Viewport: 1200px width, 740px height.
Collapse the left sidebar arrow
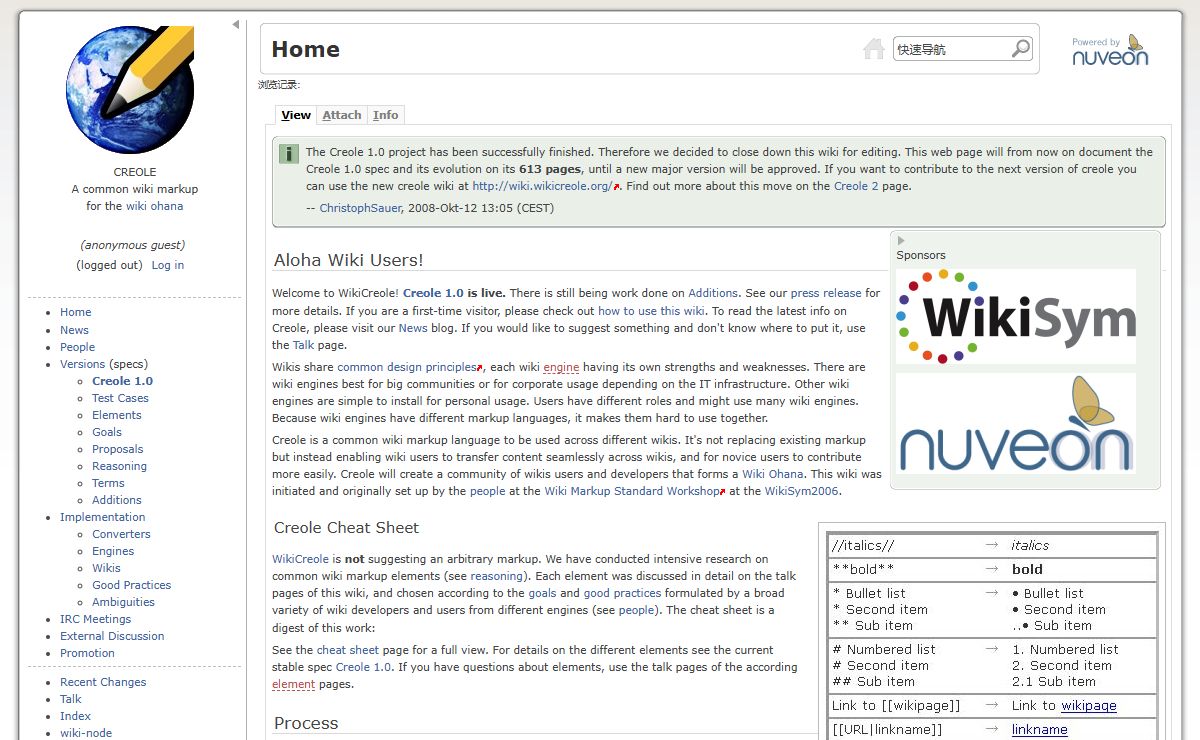(x=236, y=24)
